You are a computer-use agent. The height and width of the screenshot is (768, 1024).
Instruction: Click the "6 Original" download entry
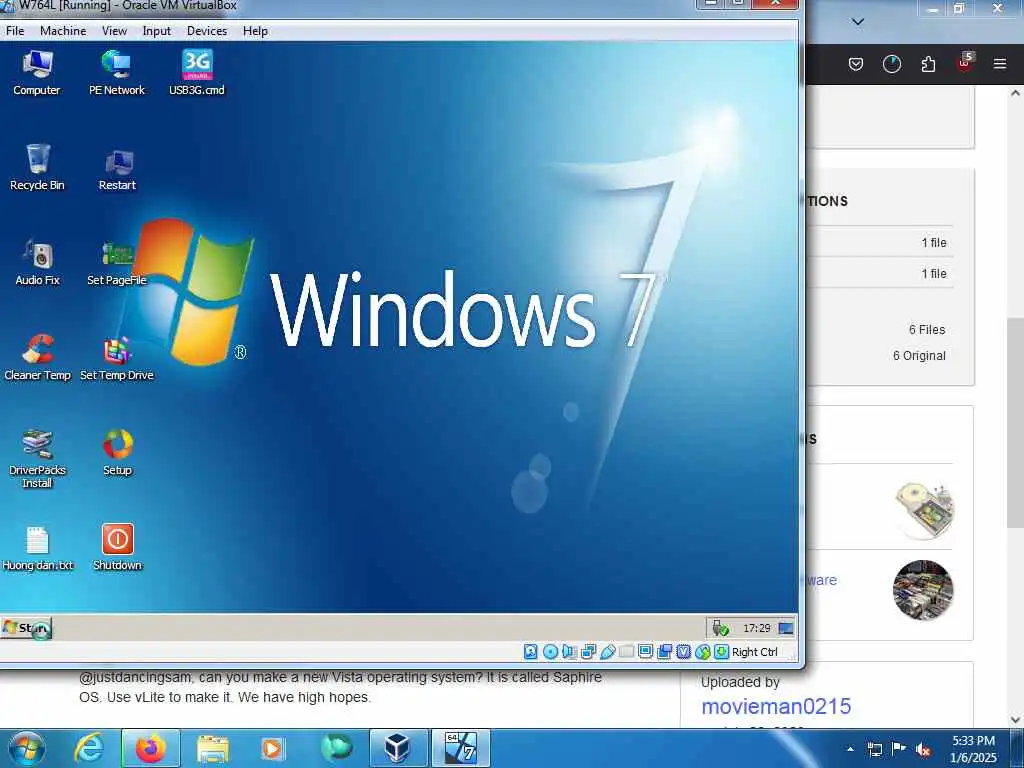tap(919, 356)
